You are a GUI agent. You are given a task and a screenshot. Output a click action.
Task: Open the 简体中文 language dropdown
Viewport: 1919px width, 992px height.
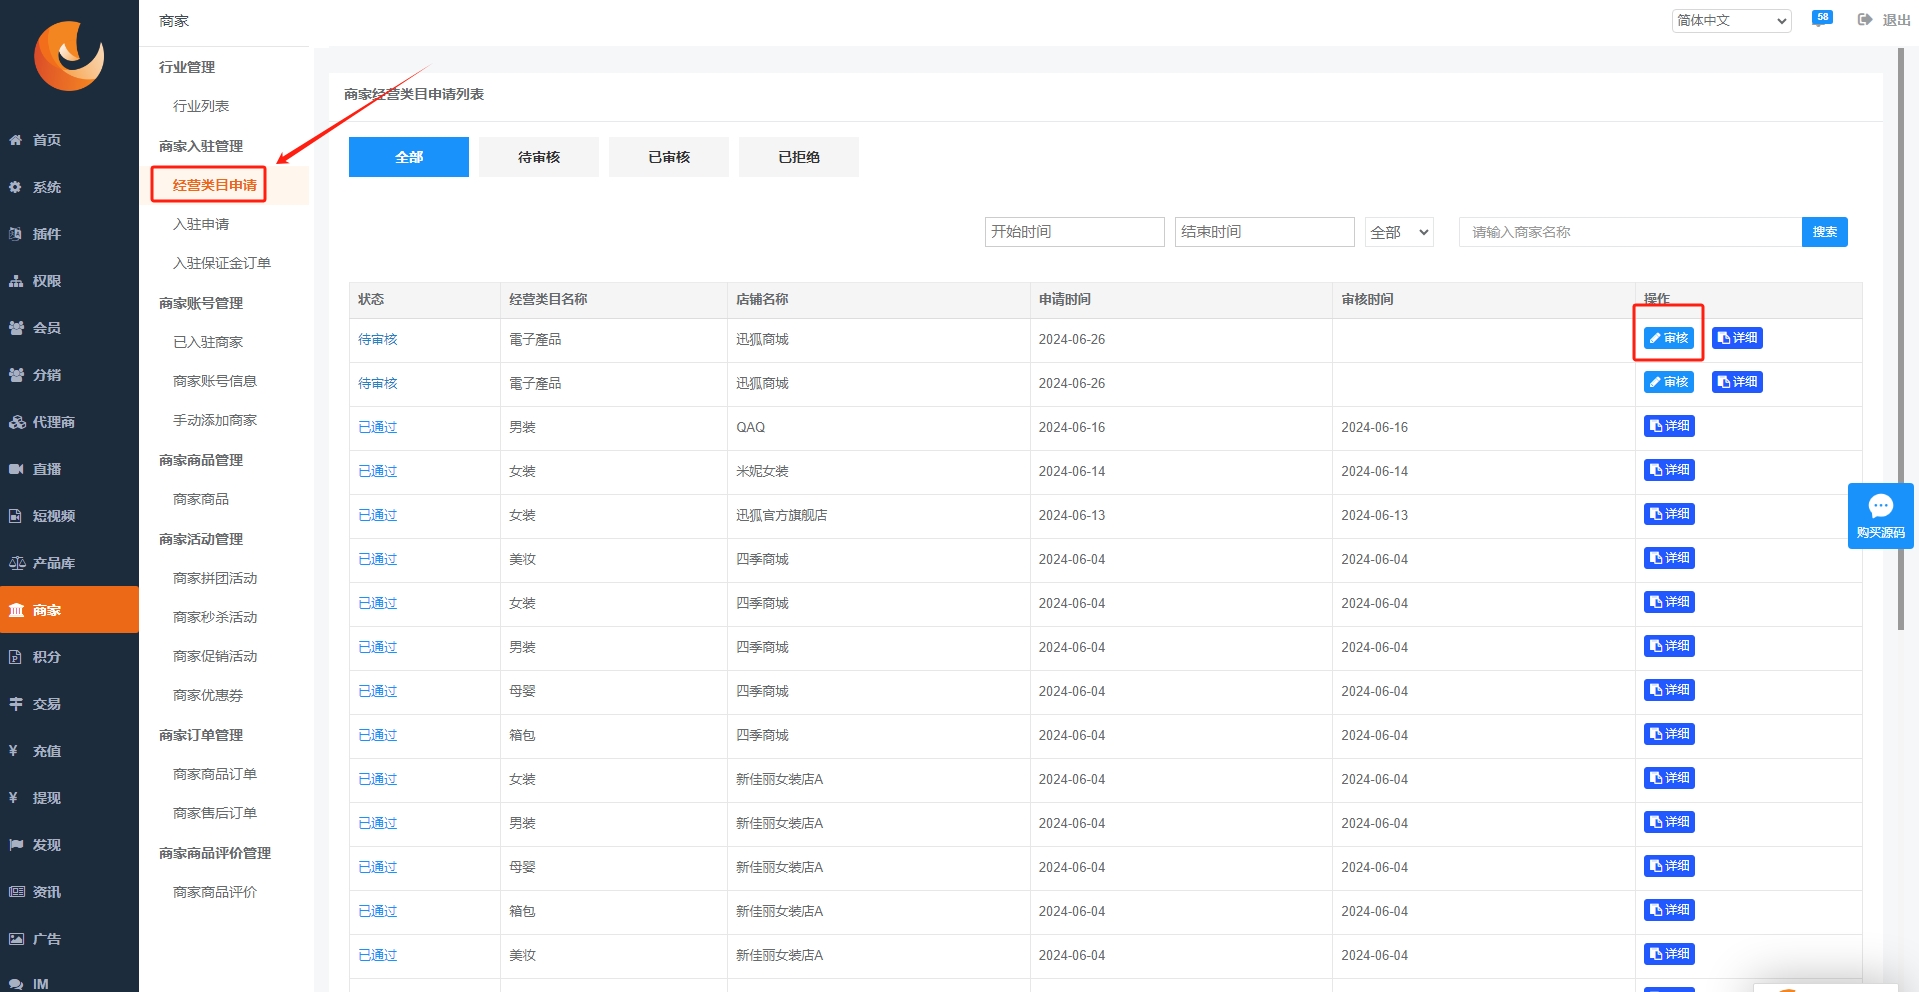click(1732, 20)
